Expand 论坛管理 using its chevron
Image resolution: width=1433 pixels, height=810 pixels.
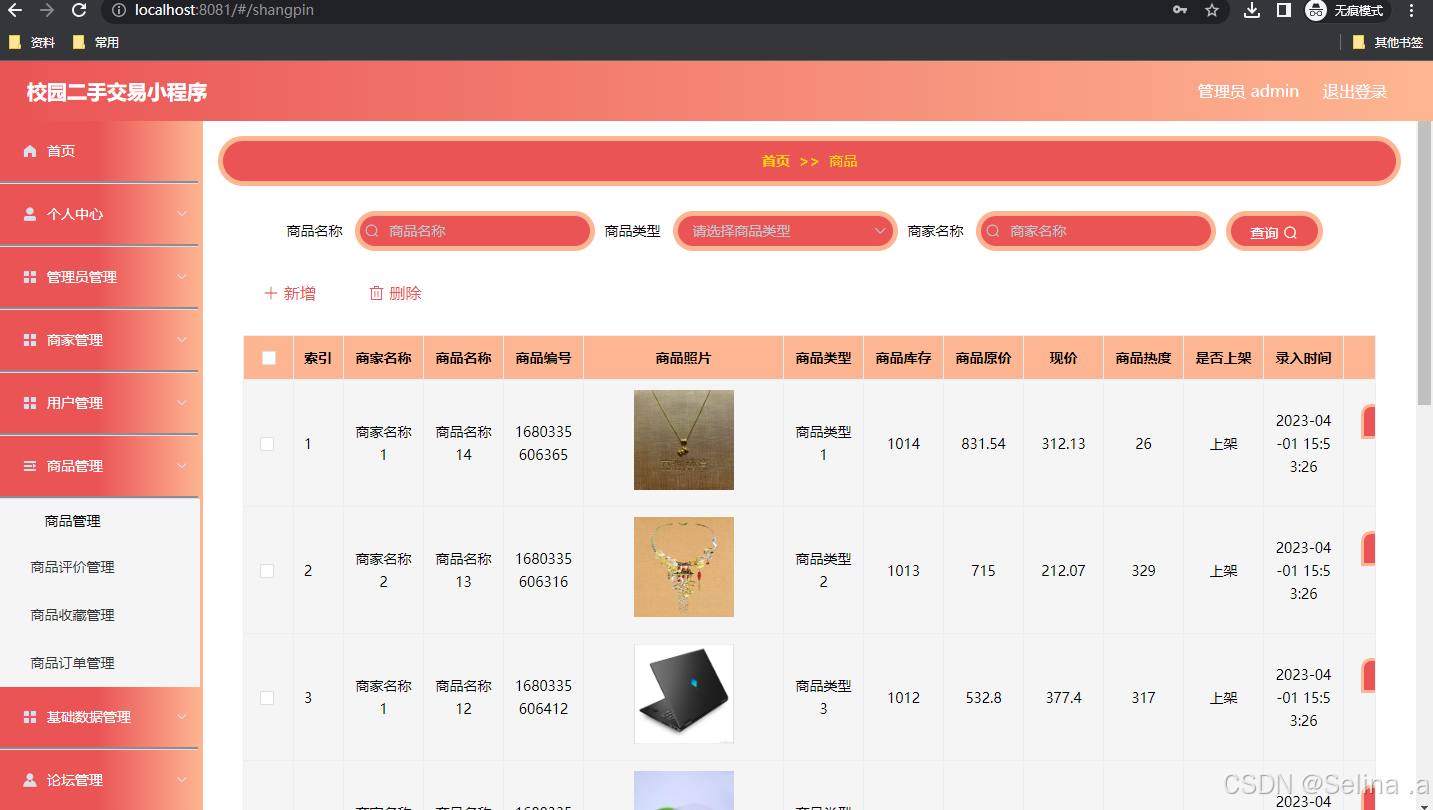pos(182,780)
